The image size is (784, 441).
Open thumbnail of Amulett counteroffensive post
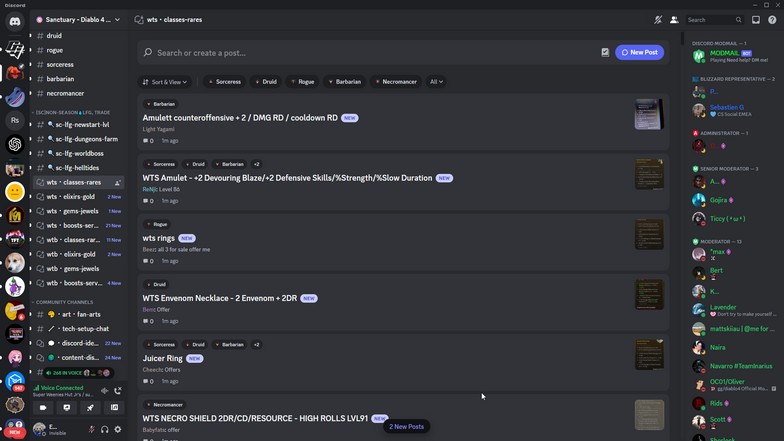click(x=649, y=114)
